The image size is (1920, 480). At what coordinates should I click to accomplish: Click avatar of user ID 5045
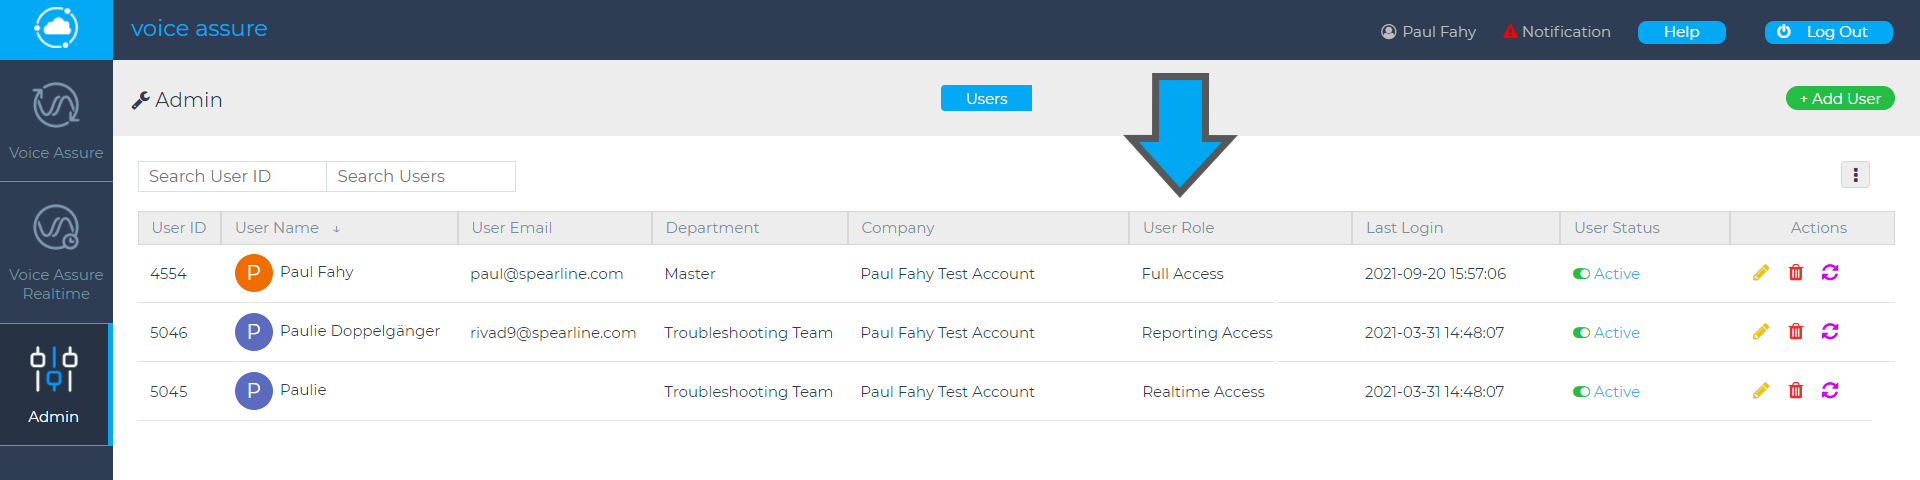coord(254,391)
